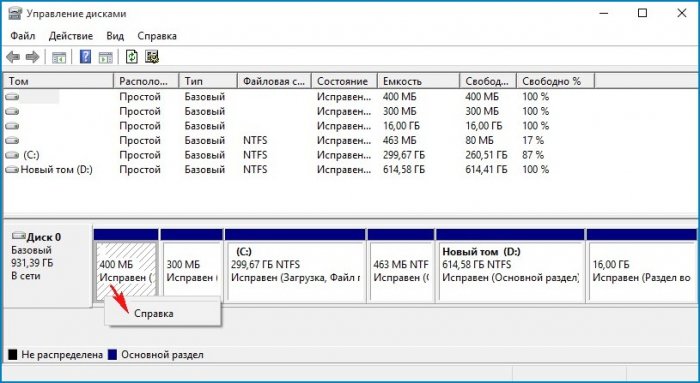Viewport: 700px width, 383px height.
Task: Minimize the Управление дисками window
Action: coord(604,13)
